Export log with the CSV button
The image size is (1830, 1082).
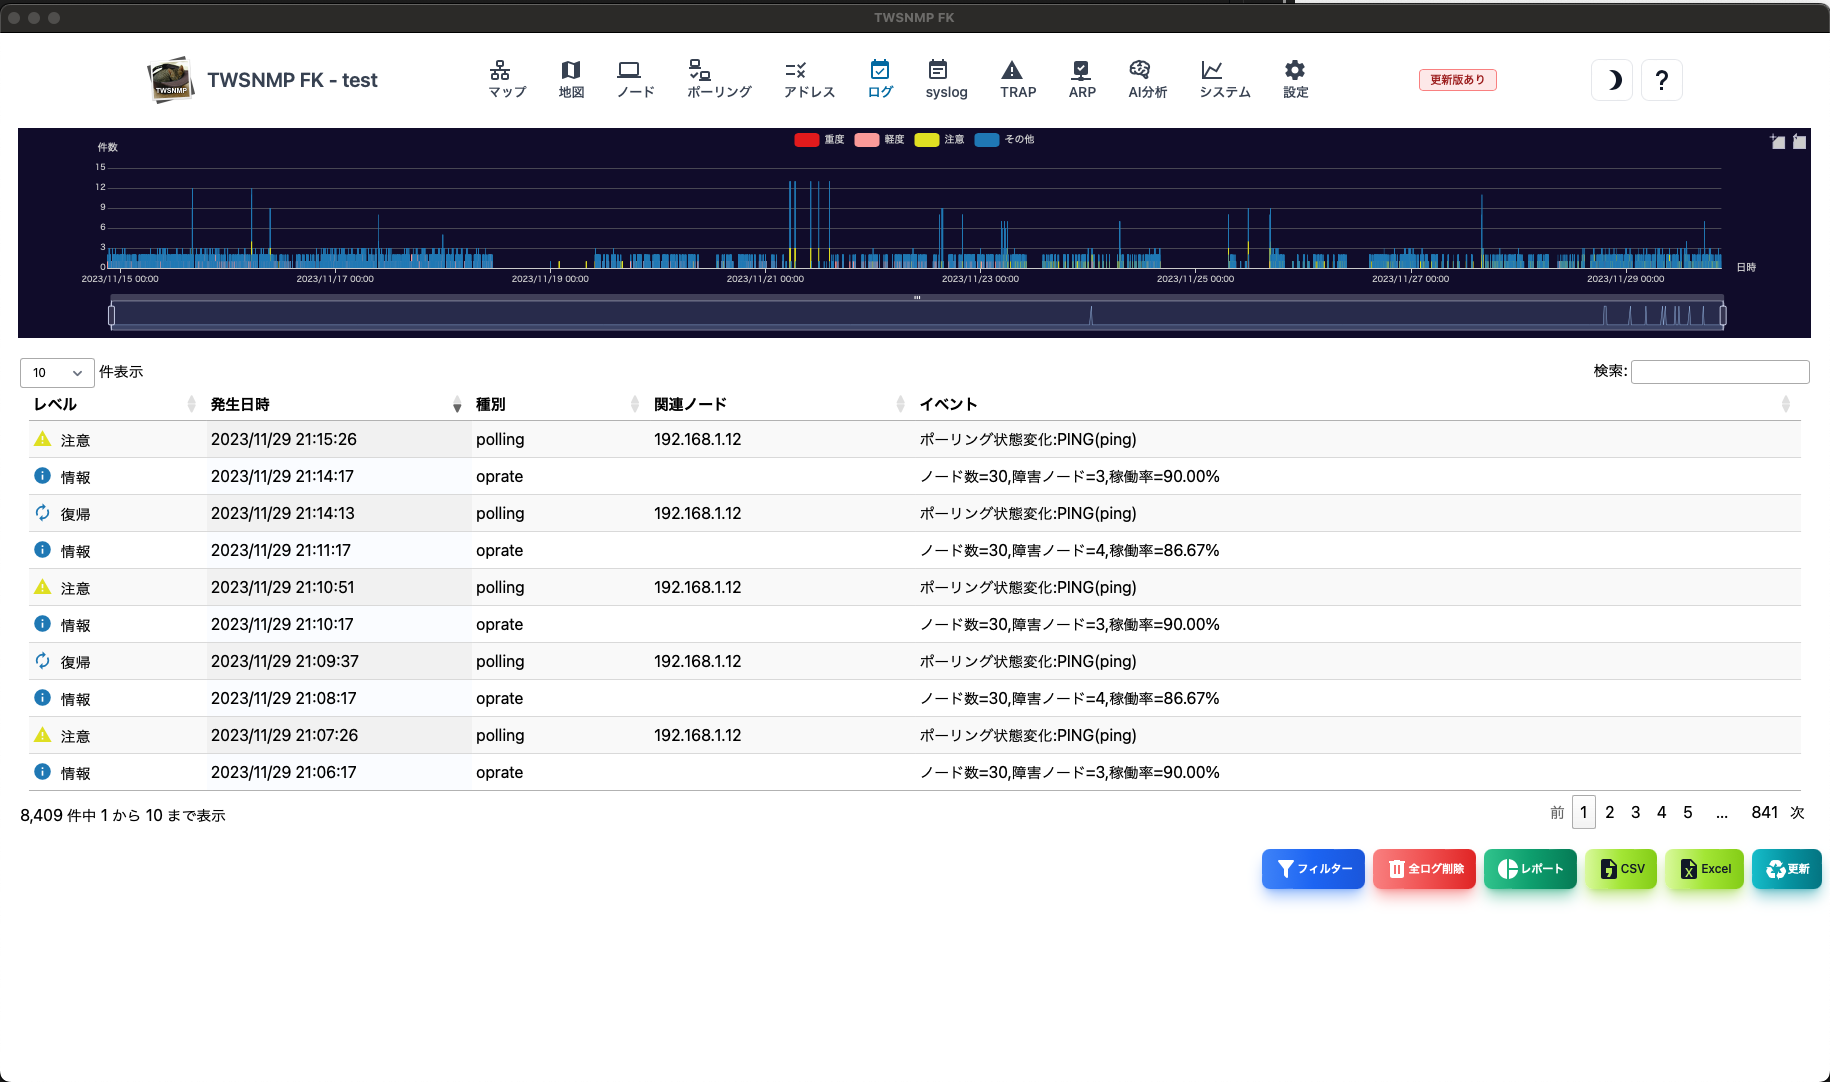click(x=1621, y=869)
